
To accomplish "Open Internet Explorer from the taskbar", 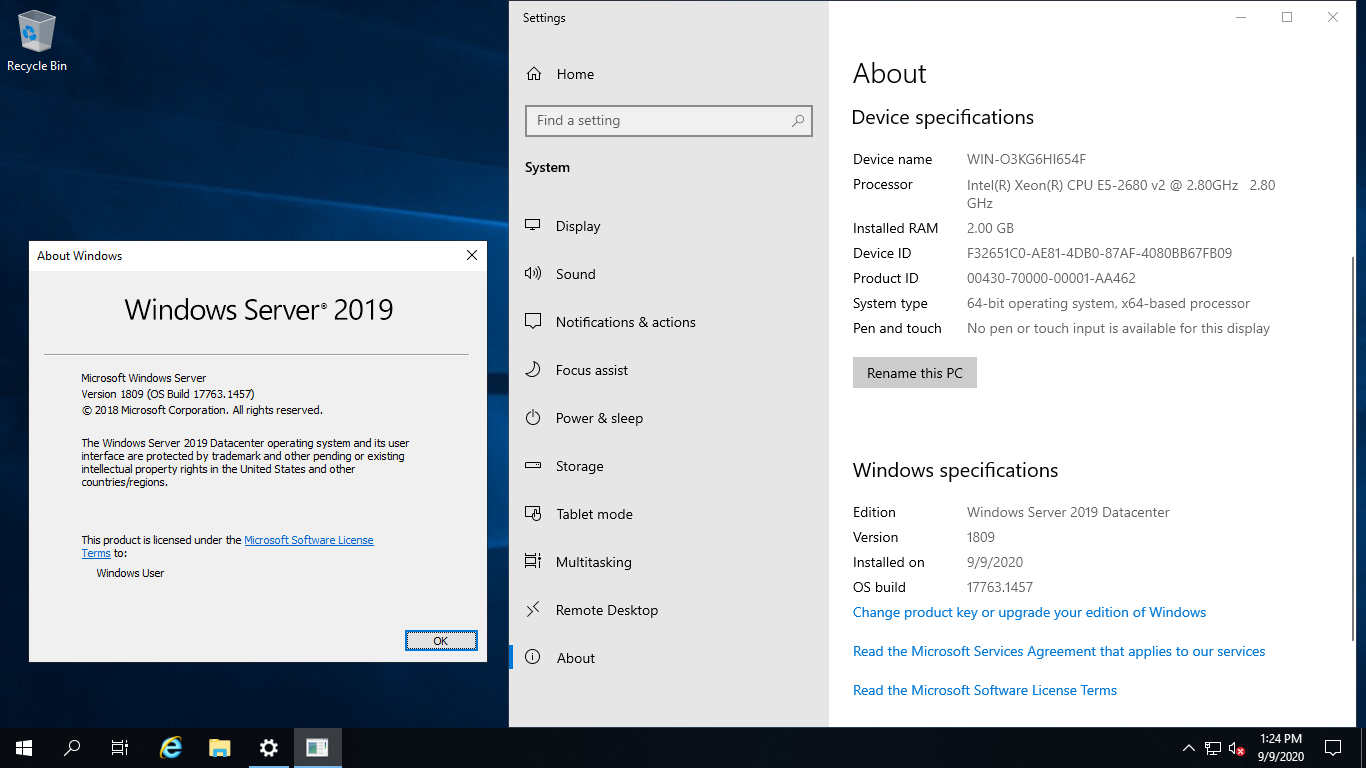I will 172,747.
